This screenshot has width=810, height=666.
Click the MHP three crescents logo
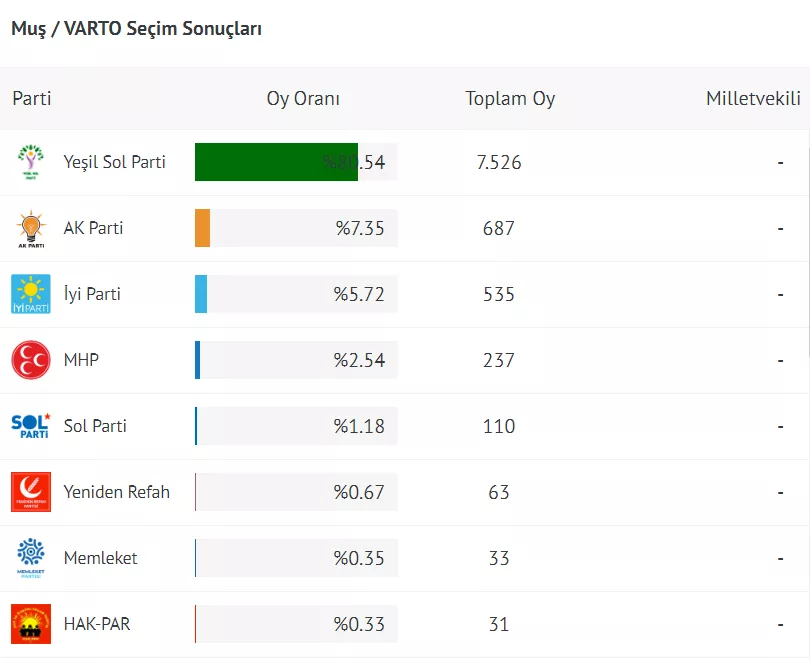pos(31,360)
